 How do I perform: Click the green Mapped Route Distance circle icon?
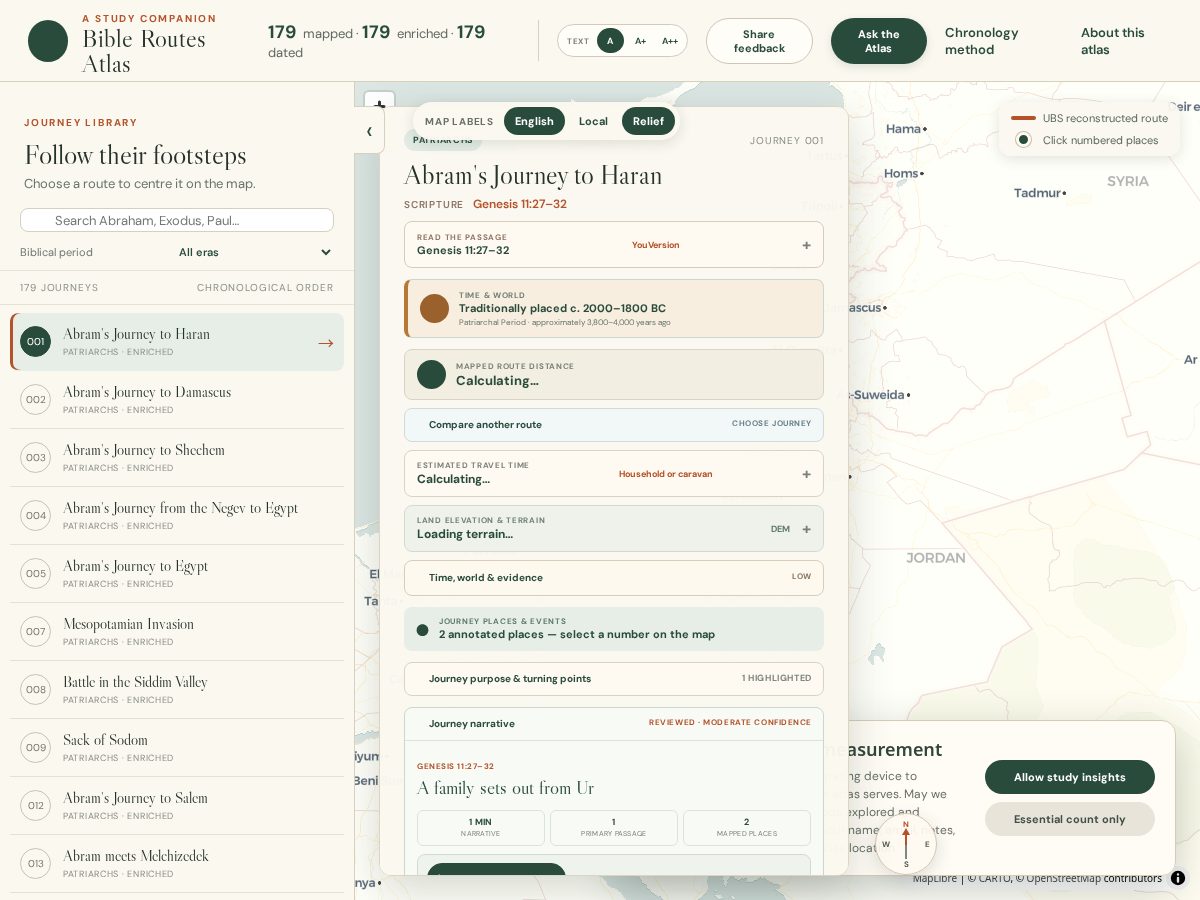tap(431, 375)
